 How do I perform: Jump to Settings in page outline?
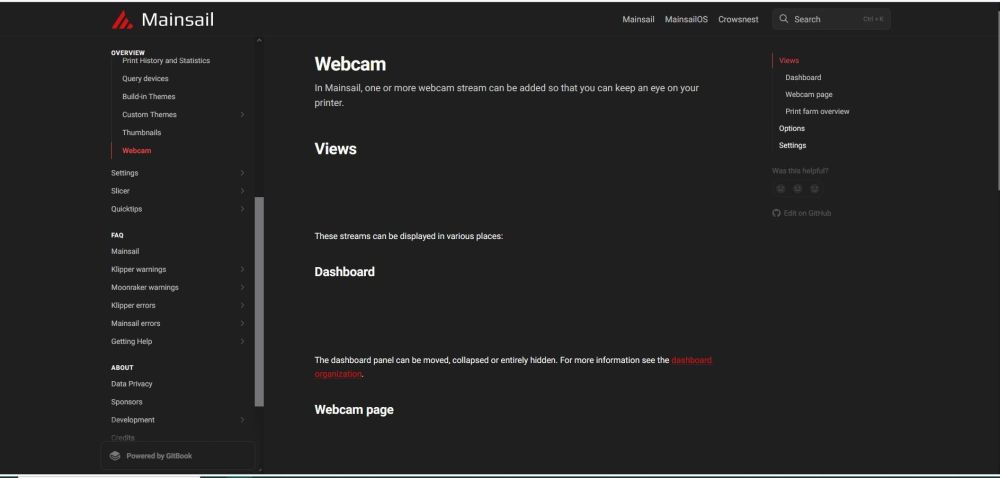tap(792, 145)
